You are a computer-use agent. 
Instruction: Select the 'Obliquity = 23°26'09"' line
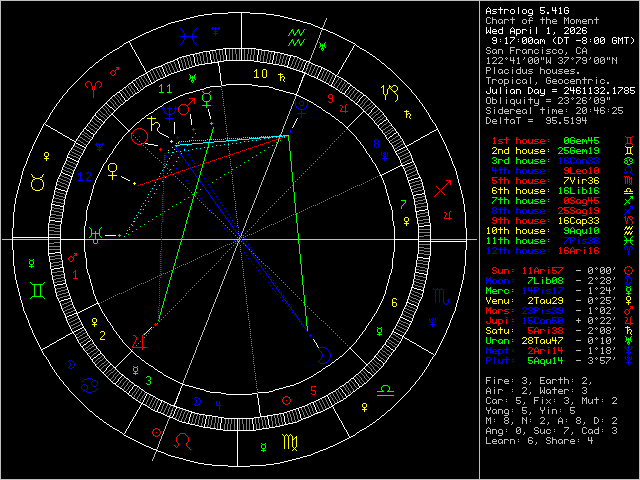pos(548,101)
